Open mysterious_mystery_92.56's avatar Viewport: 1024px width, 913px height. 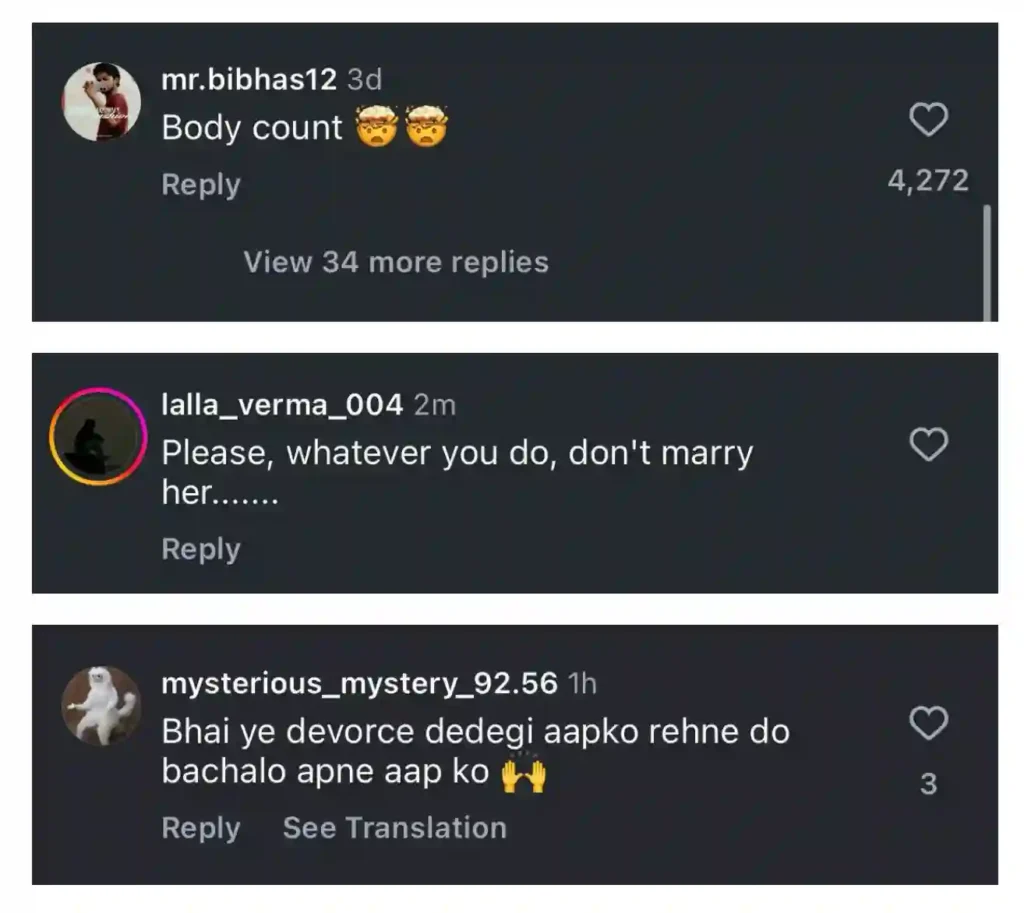click(x=102, y=704)
